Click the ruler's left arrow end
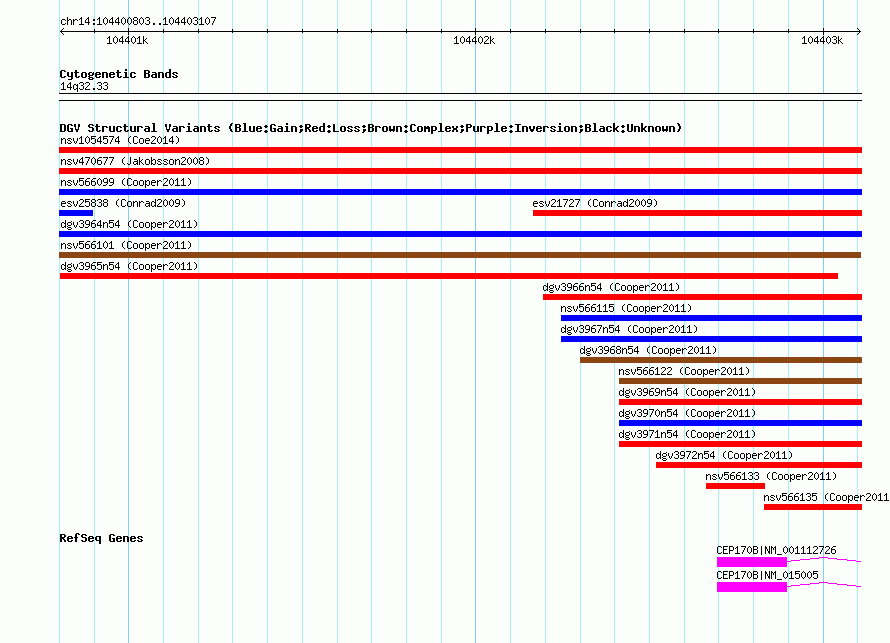Screen dimensions: 890x643 pyautogui.click(x=62, y=31)
